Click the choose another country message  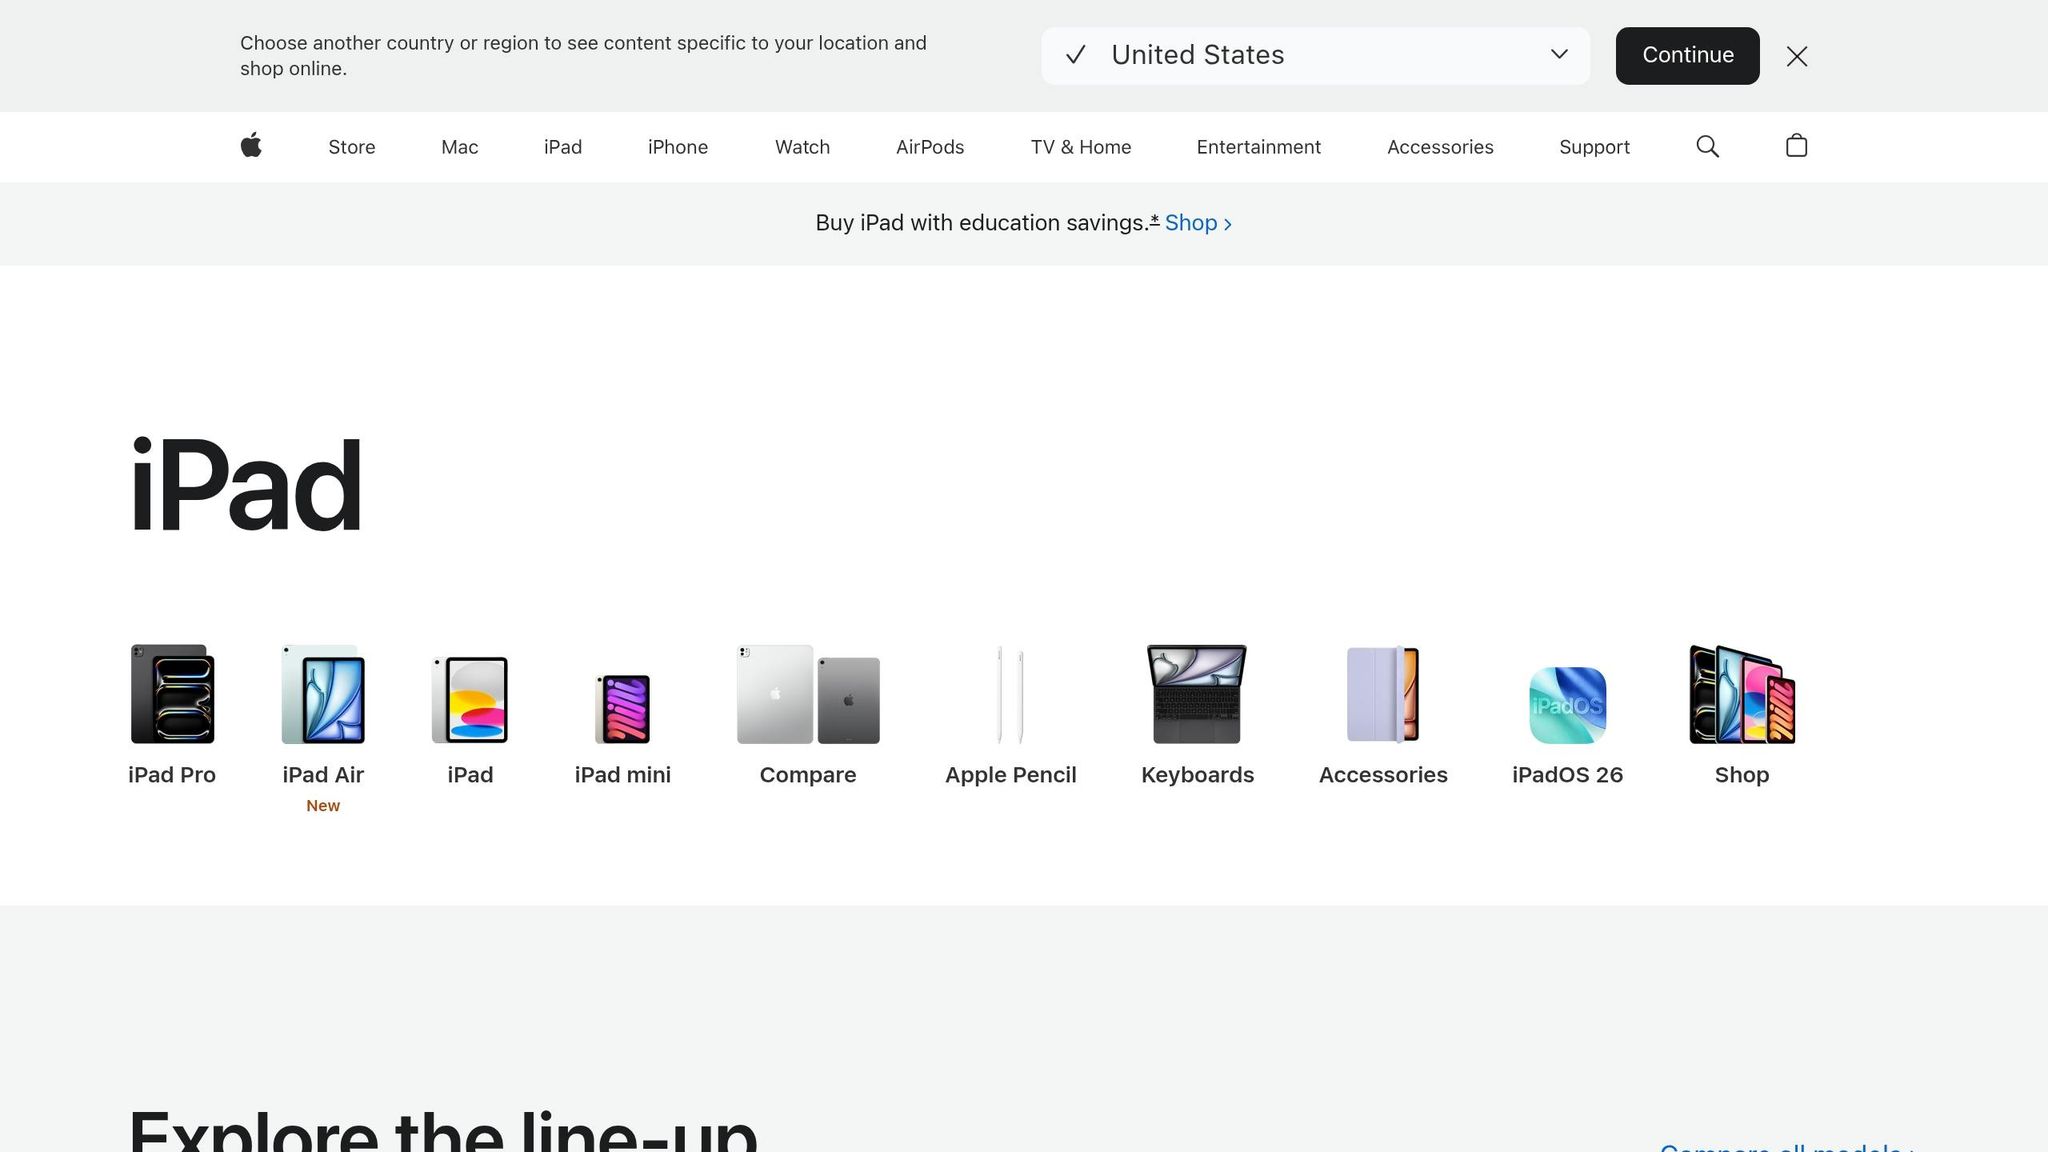tap(583, 56)
